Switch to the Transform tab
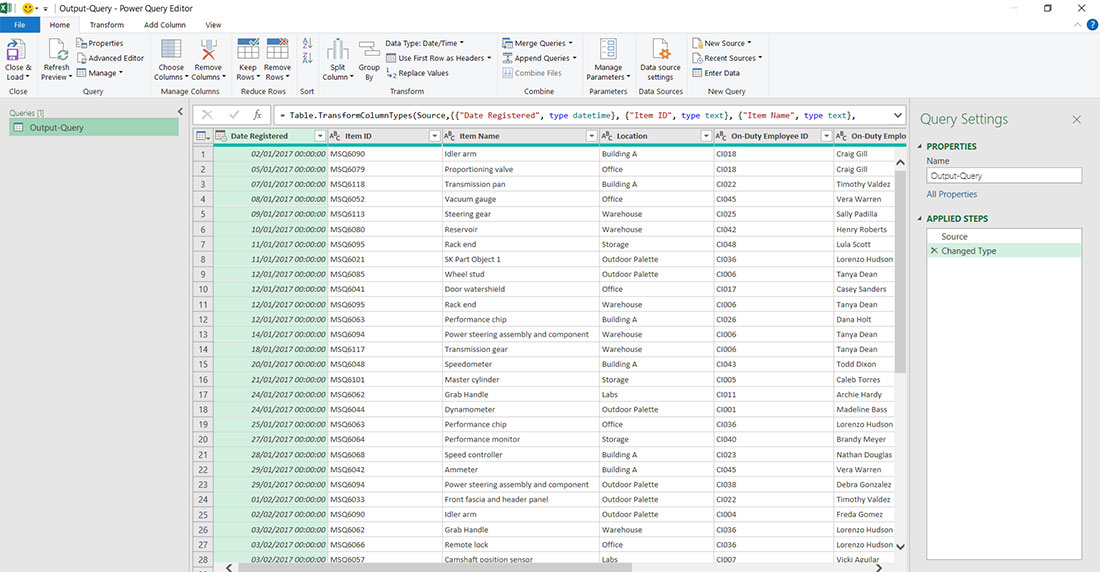This screenshot has height=572, width=1100. click(107, 25)
